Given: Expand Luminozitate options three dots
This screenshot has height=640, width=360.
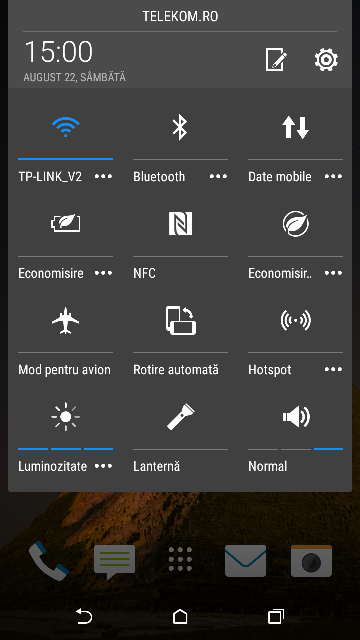Looking at the screenshot, I should coord(103,466).
